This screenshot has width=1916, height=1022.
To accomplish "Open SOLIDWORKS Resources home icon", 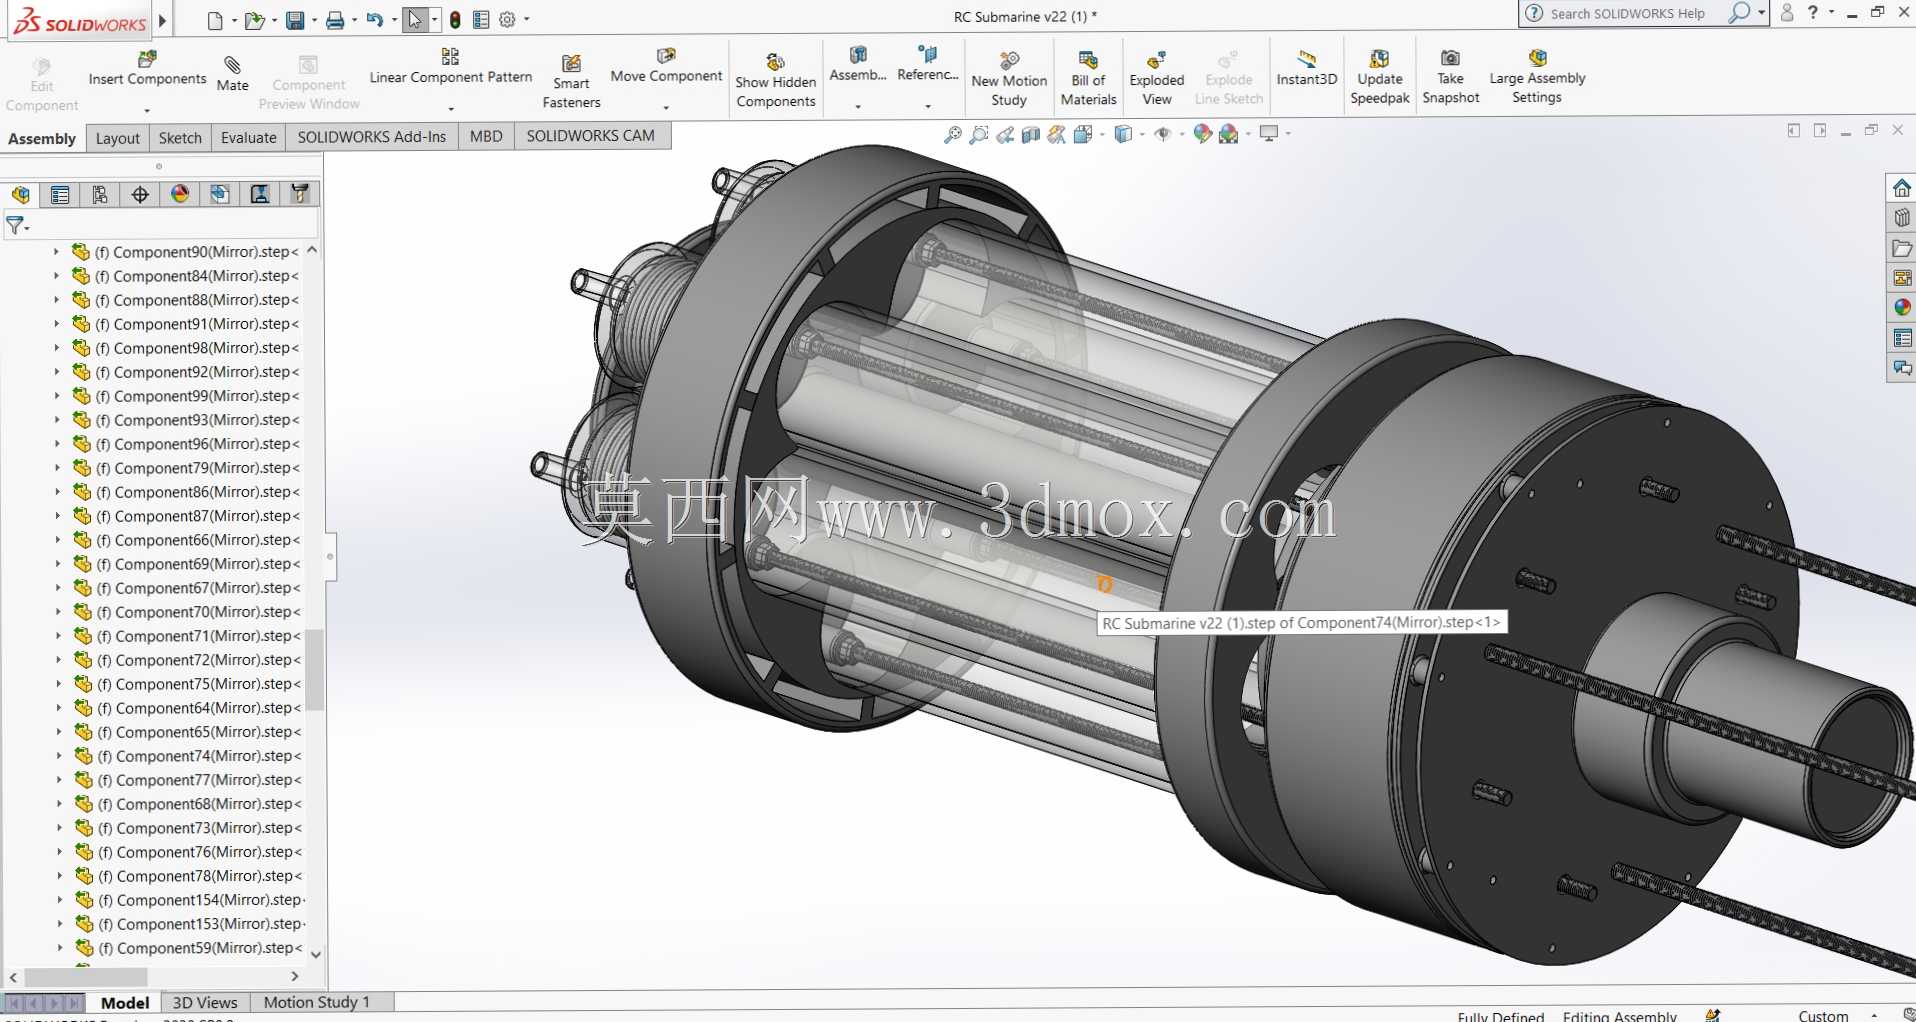I will click(x=1901, y=188).
